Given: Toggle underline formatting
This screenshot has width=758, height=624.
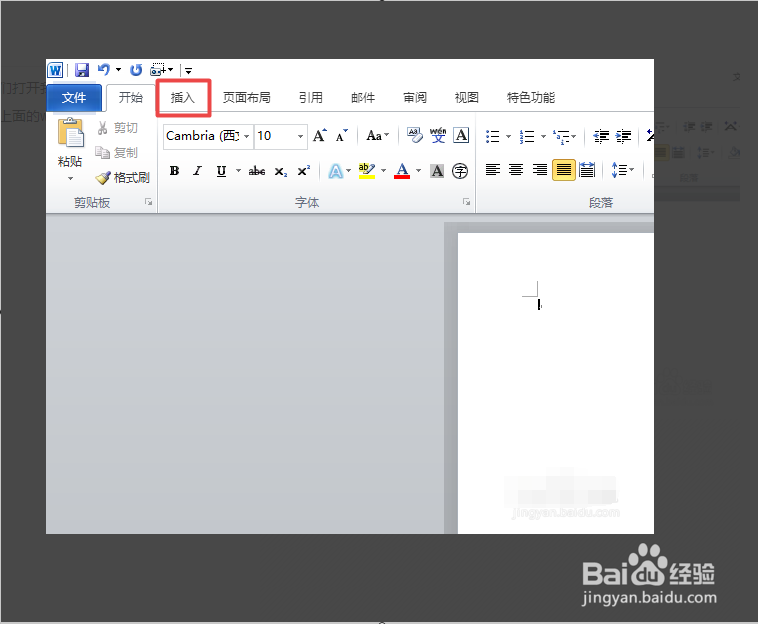Looking at the screenshot, I should point(221,171).
